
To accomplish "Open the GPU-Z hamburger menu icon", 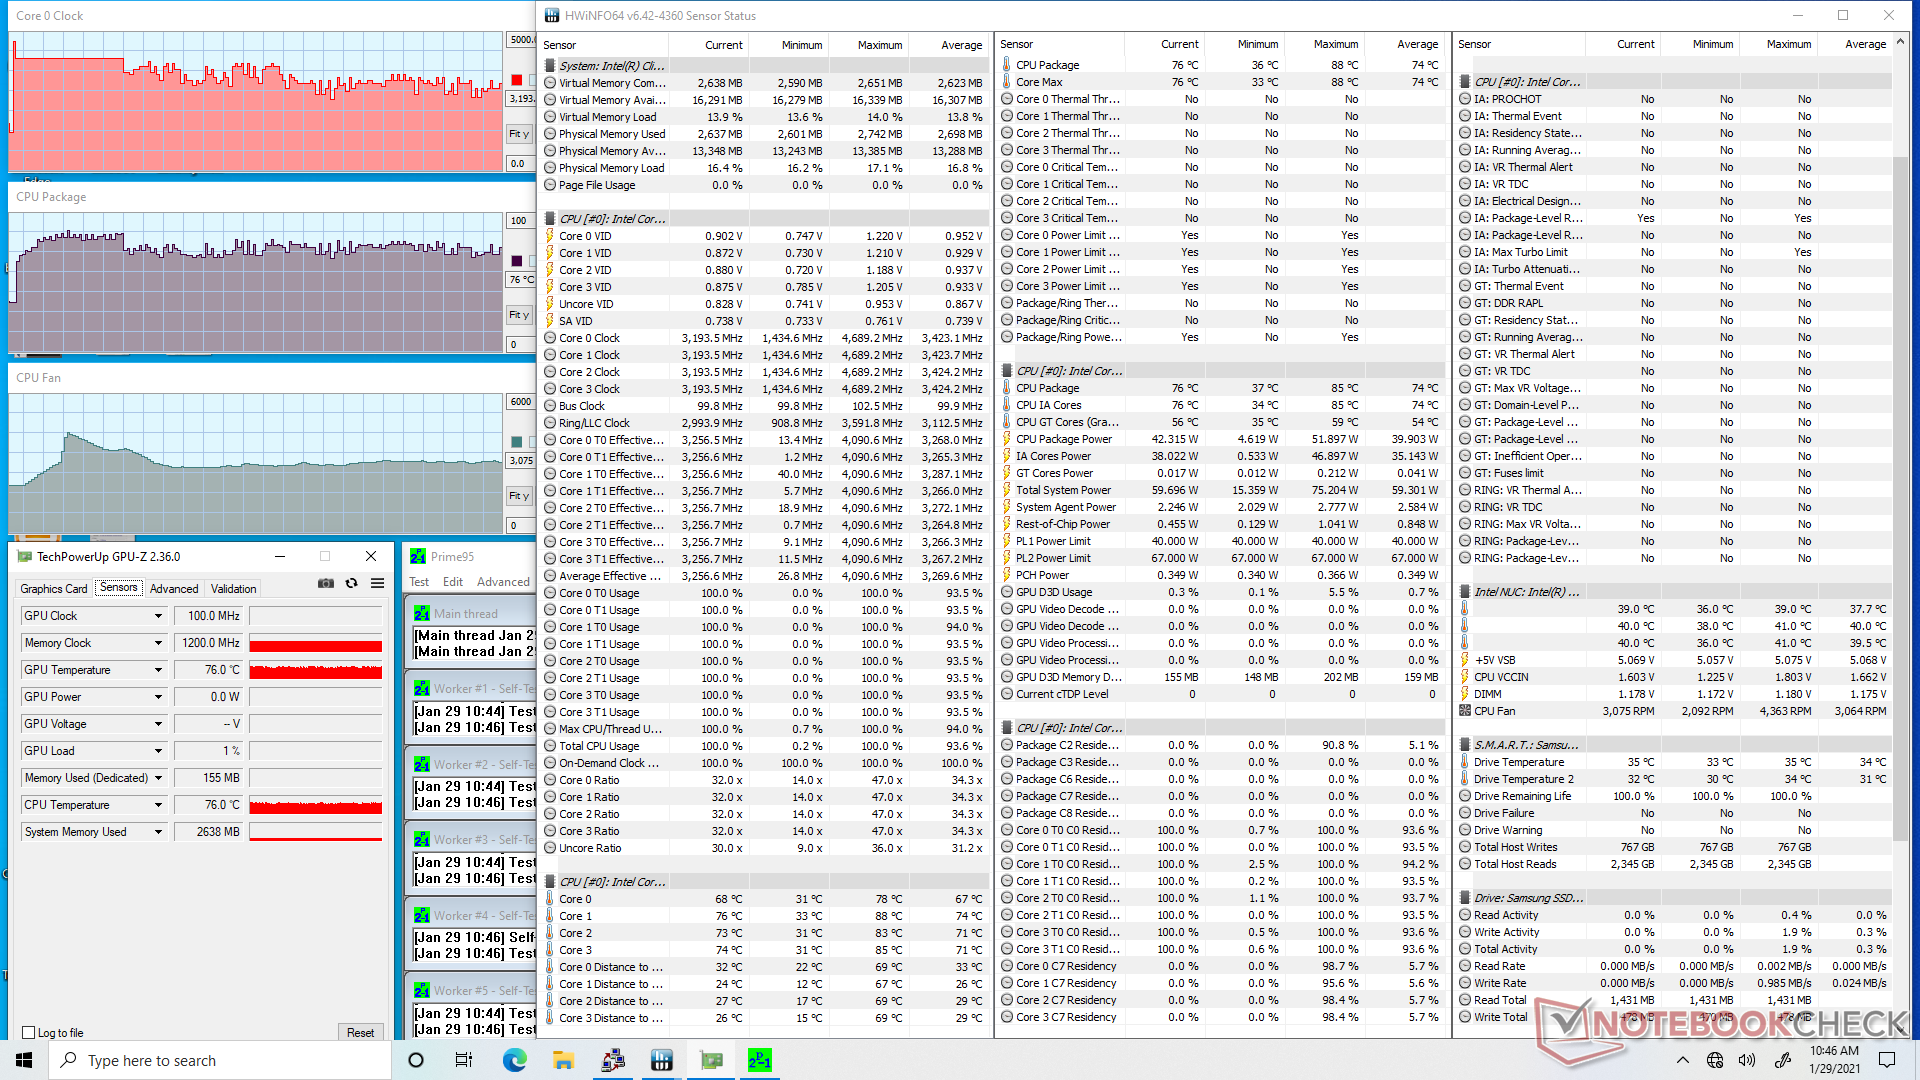I will [377, 583].
